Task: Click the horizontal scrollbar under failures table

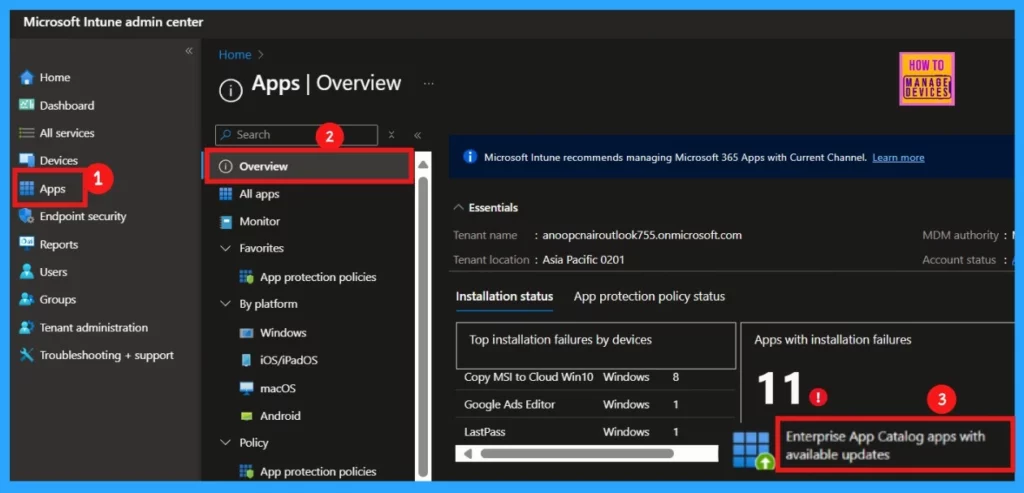Action: (577, 453)
